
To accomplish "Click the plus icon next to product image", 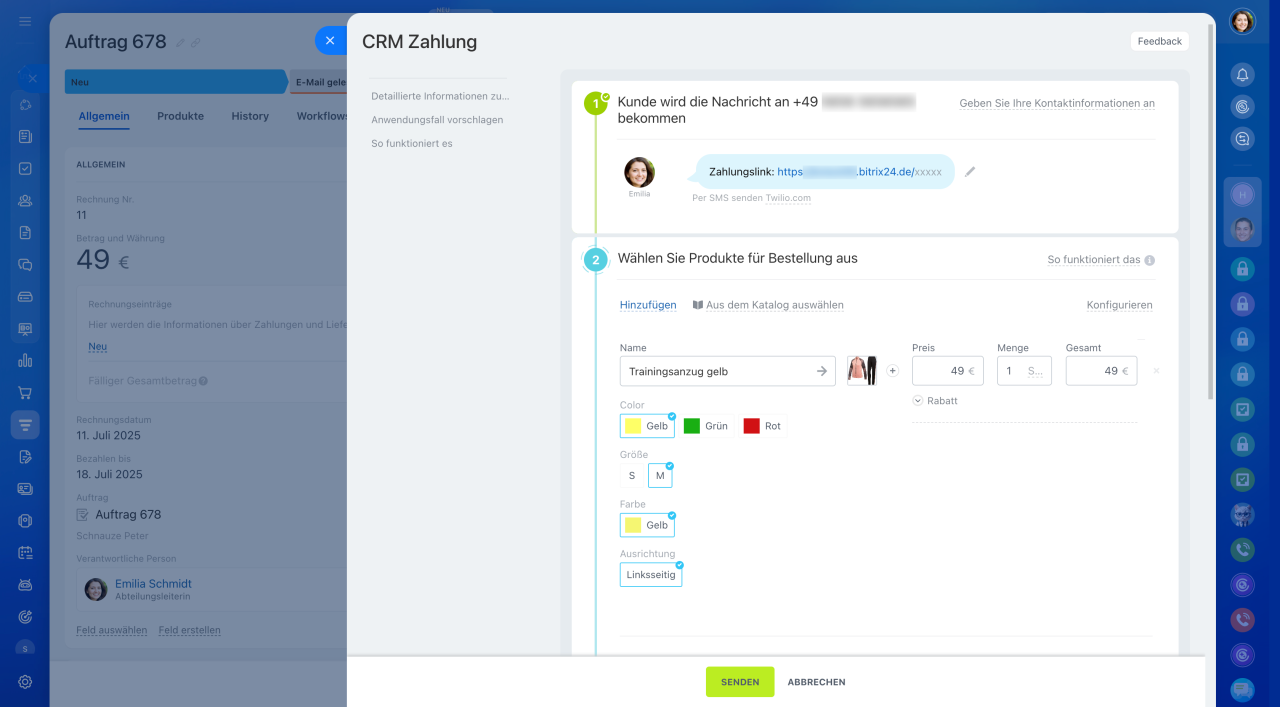I will (x=893, y=371).
